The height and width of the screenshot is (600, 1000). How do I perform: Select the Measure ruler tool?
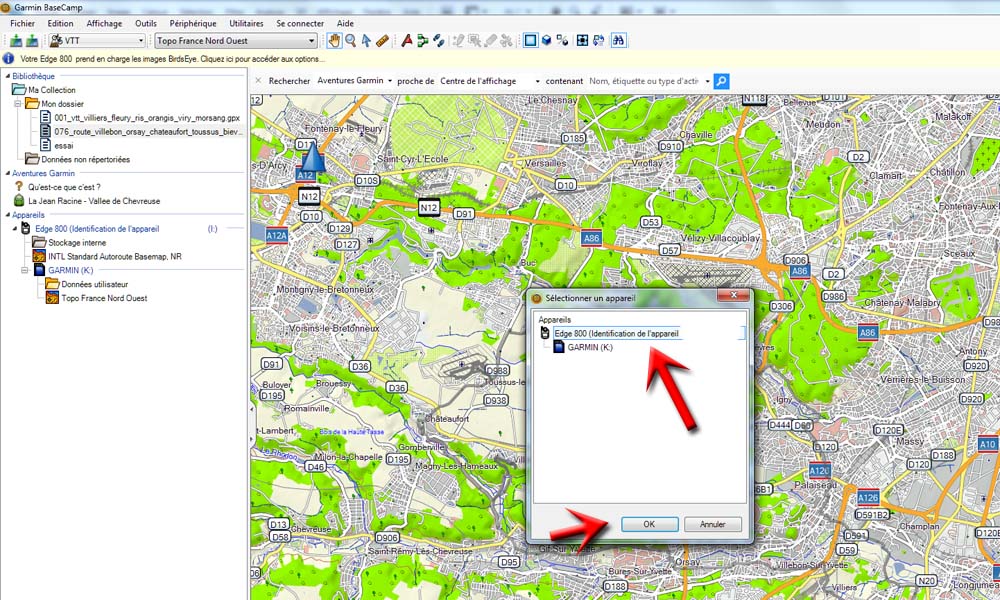pos(382,41)
